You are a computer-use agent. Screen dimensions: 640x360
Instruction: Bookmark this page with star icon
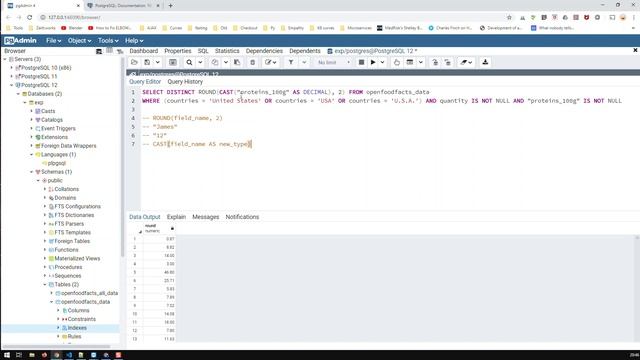(509, 18)
